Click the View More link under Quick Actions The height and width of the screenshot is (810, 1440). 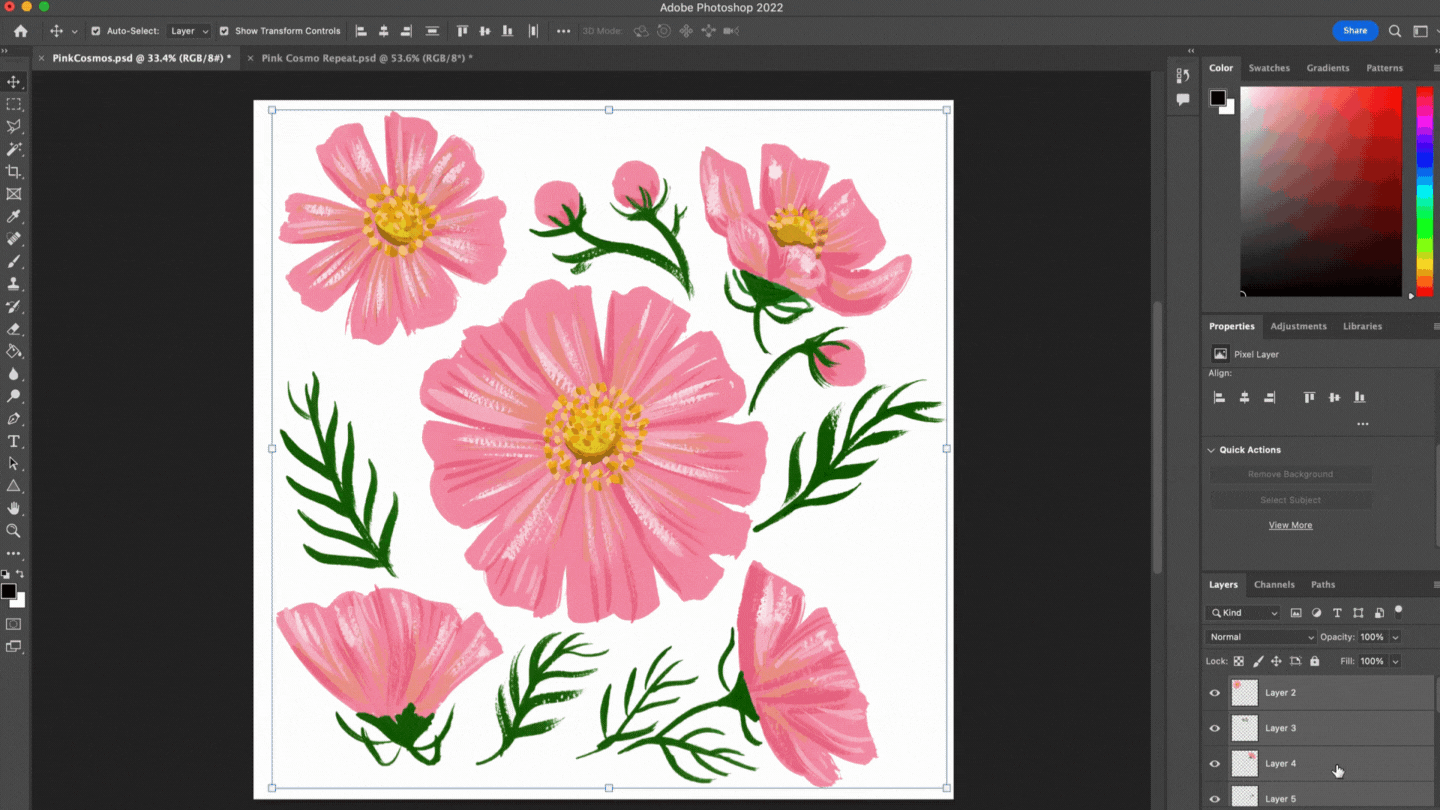pos(1290,524)
